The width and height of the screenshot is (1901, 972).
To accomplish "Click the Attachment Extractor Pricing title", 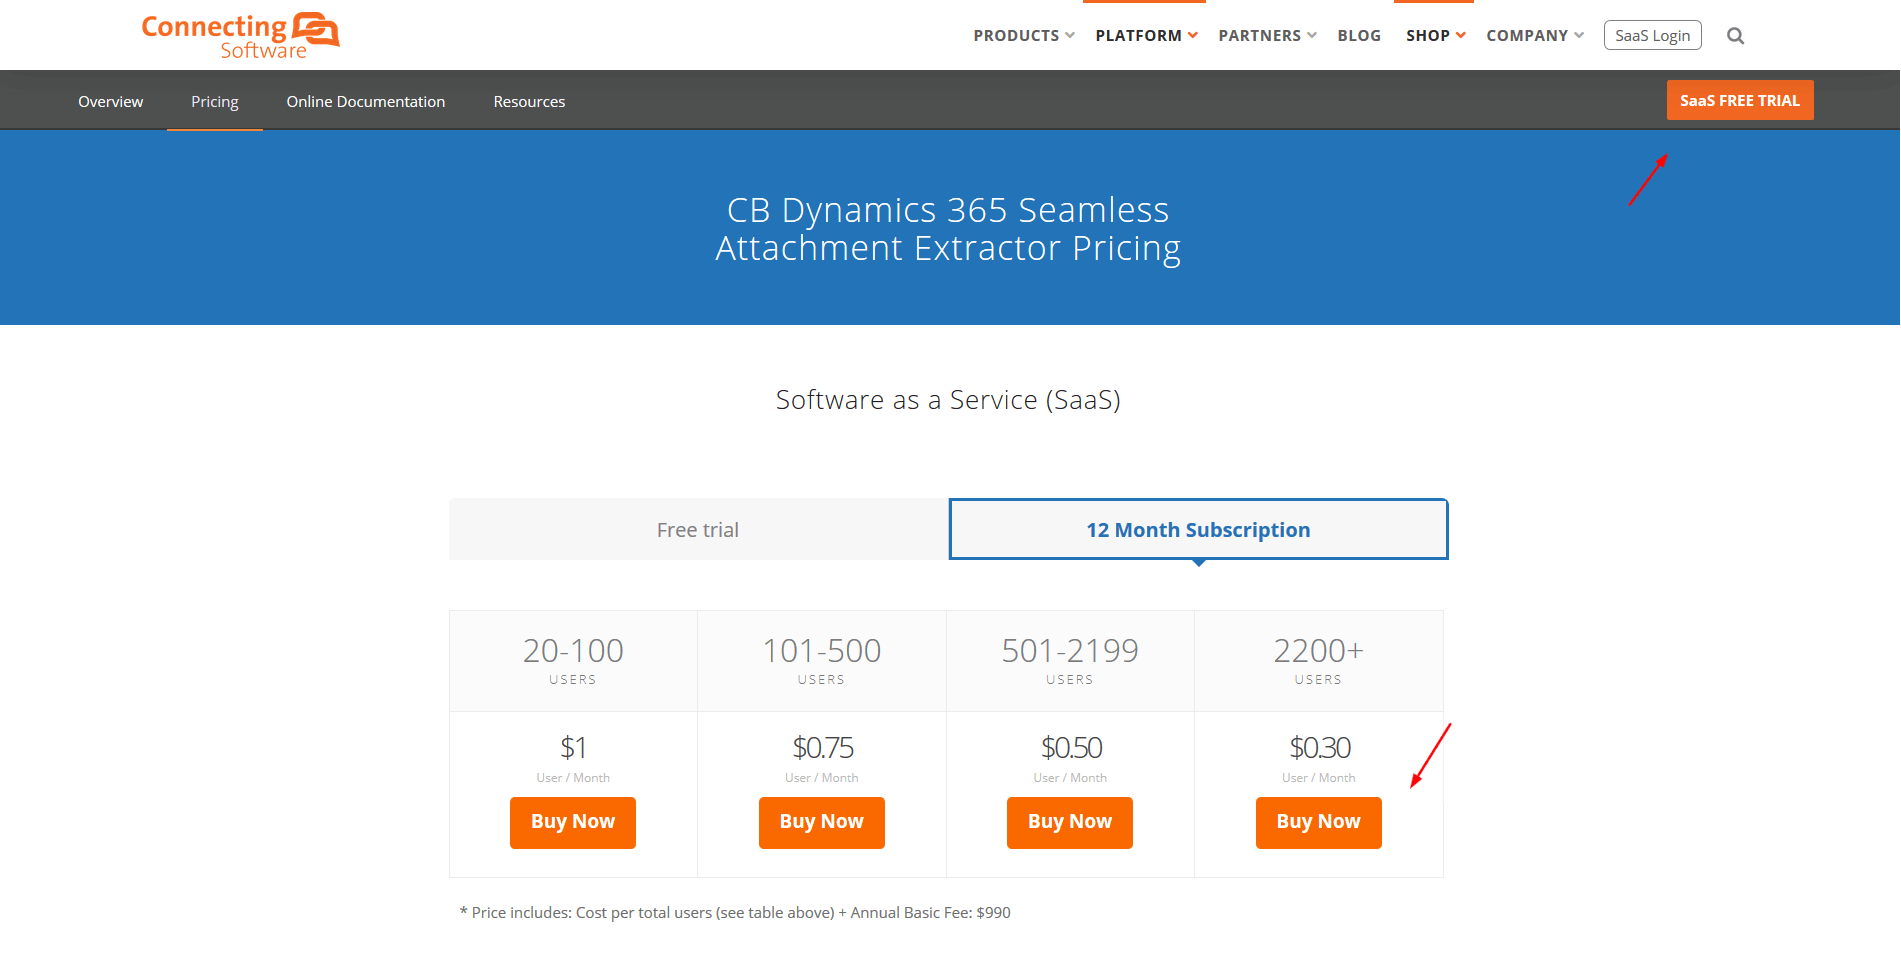I will click(x=948, y=229).
